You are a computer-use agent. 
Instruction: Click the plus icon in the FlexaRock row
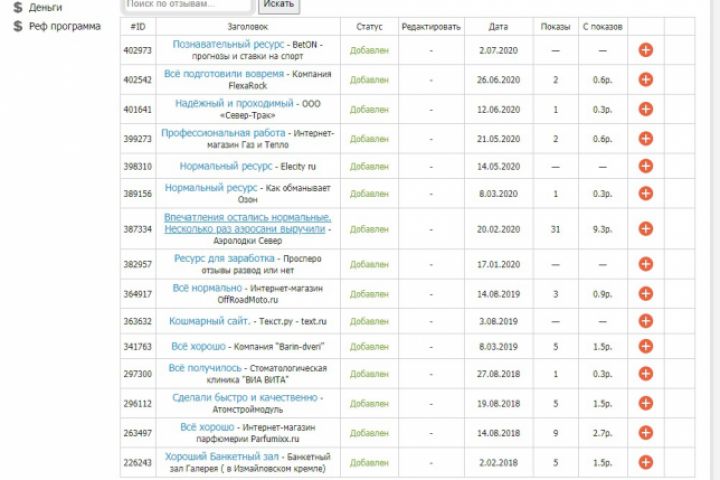(646, 79)
